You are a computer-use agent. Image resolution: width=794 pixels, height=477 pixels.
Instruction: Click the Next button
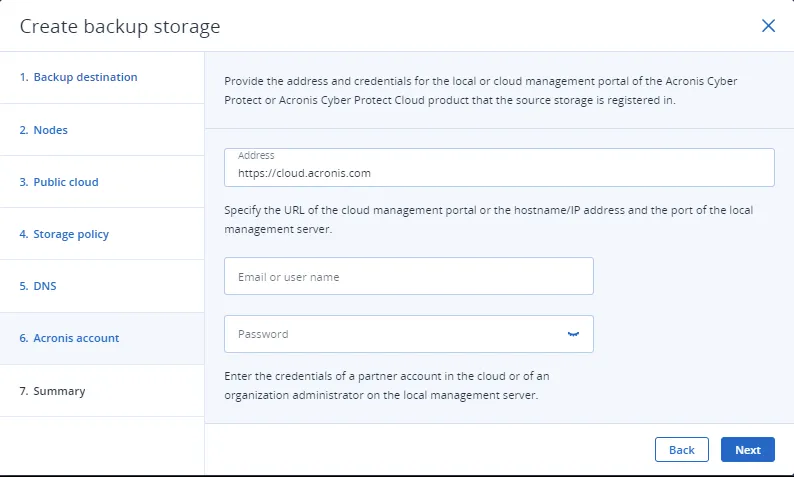click(747, 450)
